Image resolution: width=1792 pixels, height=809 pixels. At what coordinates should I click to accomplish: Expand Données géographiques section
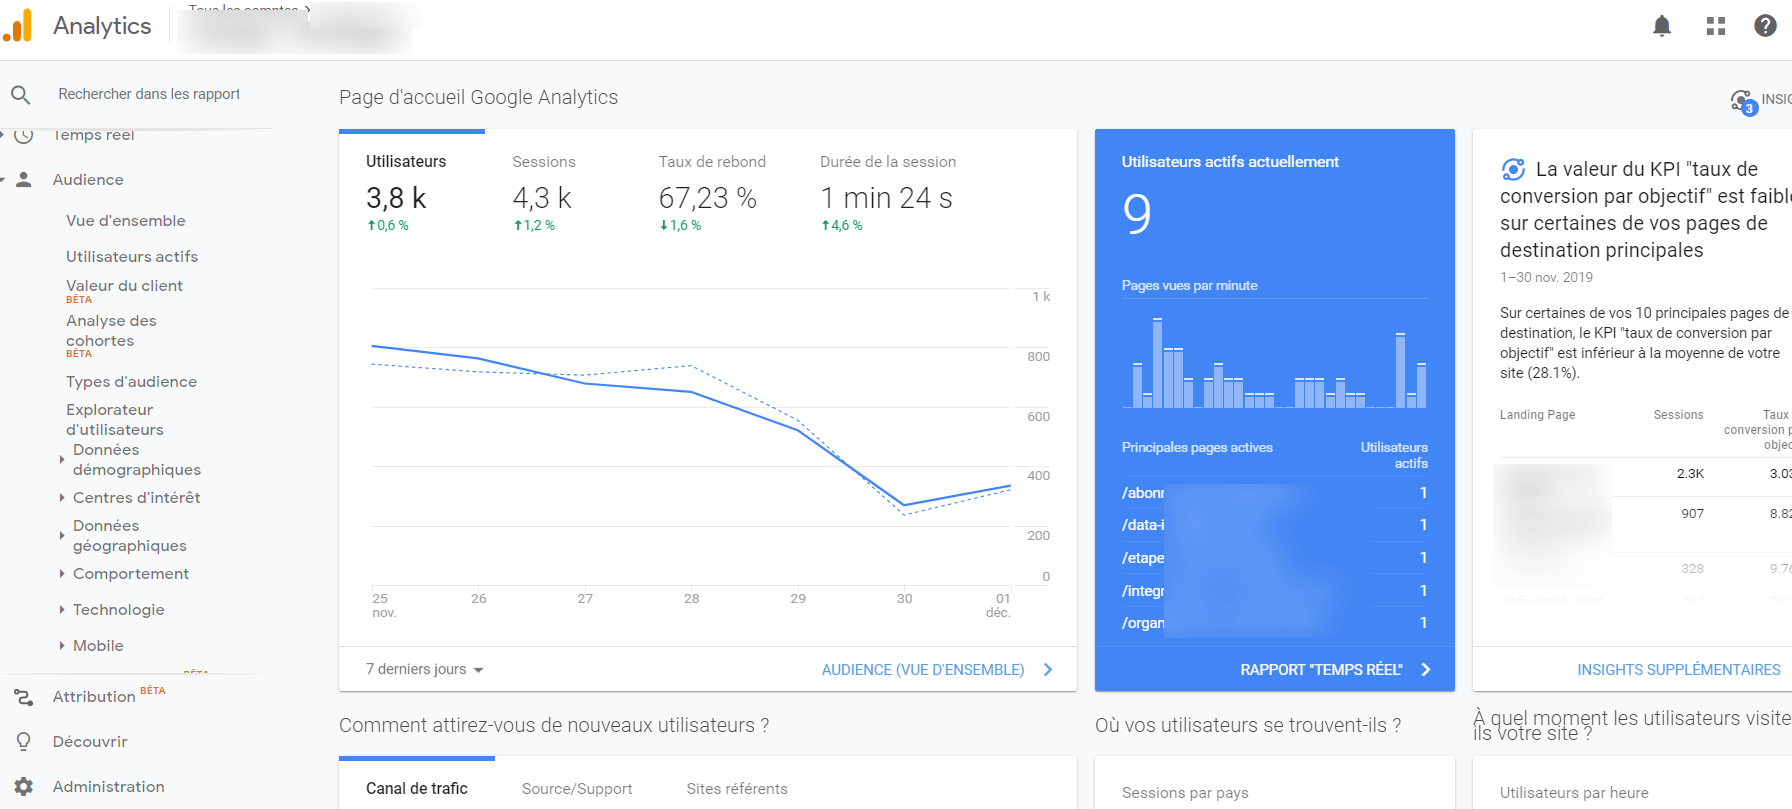[x=62, y=536]
